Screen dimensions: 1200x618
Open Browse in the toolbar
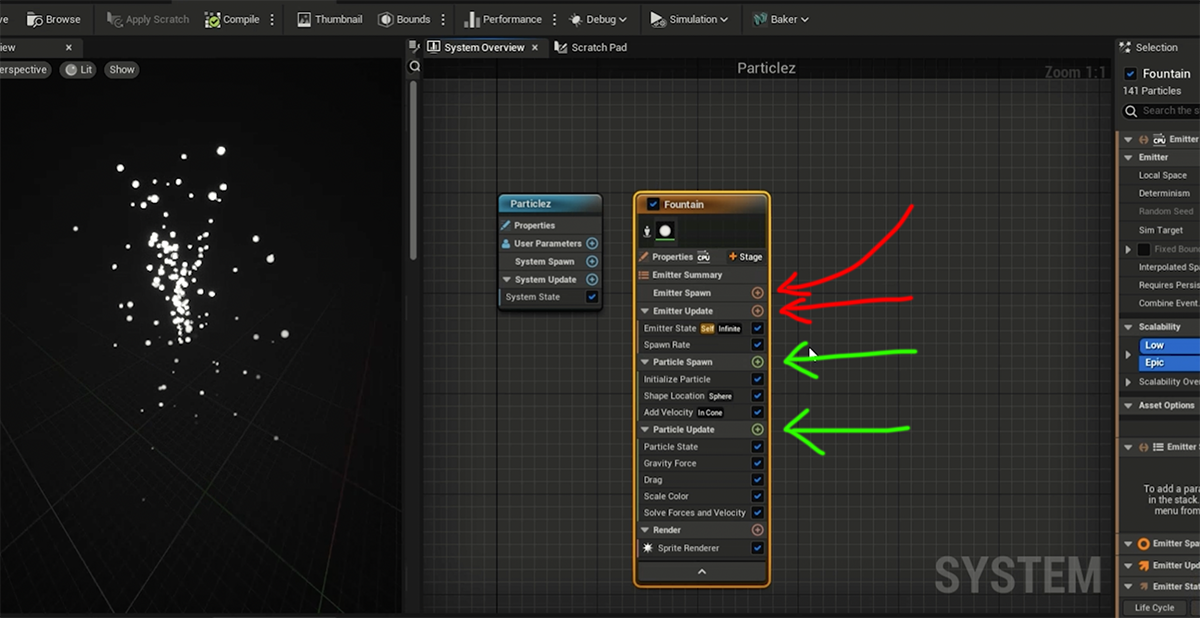54,19
